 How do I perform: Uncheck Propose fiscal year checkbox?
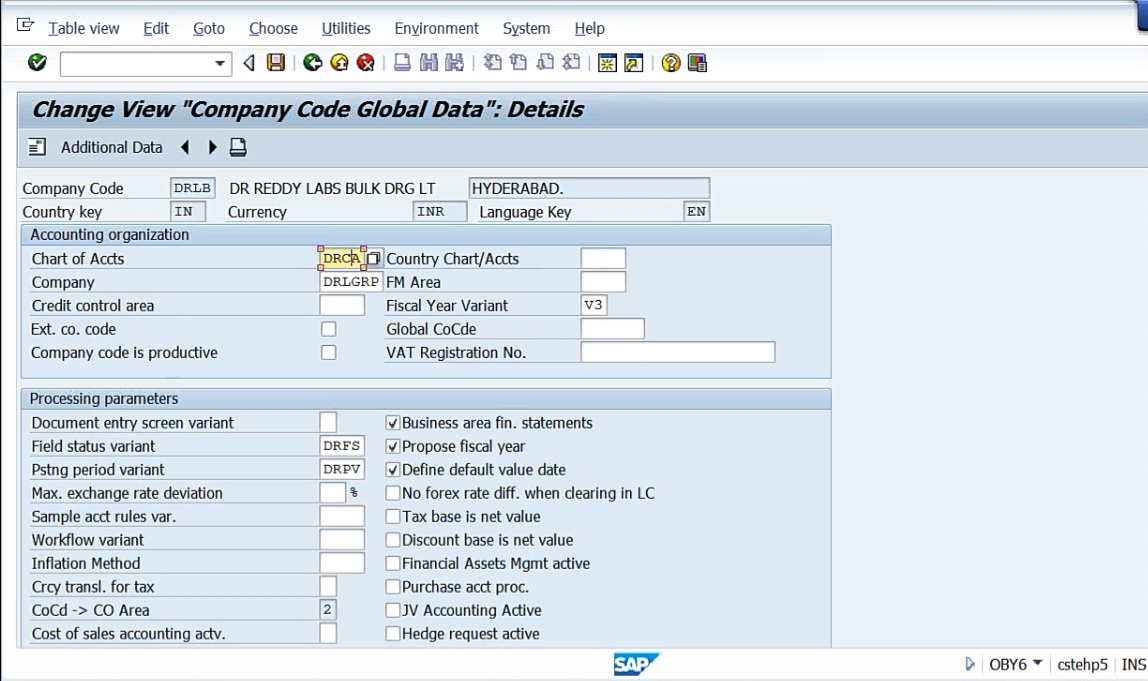[x=393, y=447]
